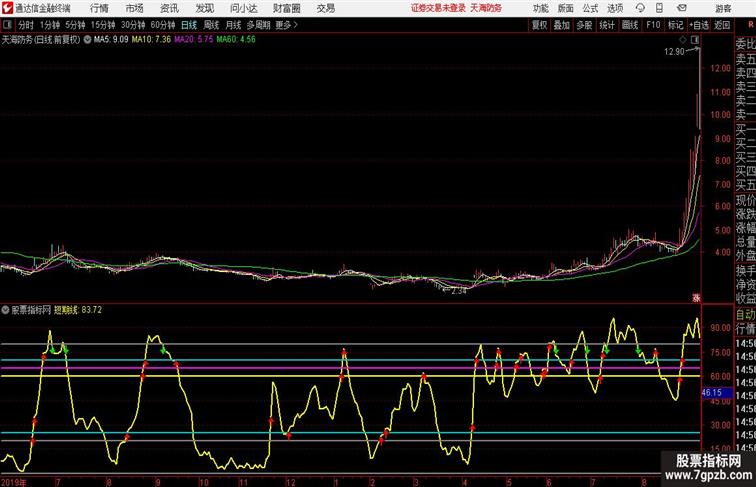This screenshot has height=487, width=756.
Task: Click 证券交易未登录 login status text
Action: (x=438, y=8)
